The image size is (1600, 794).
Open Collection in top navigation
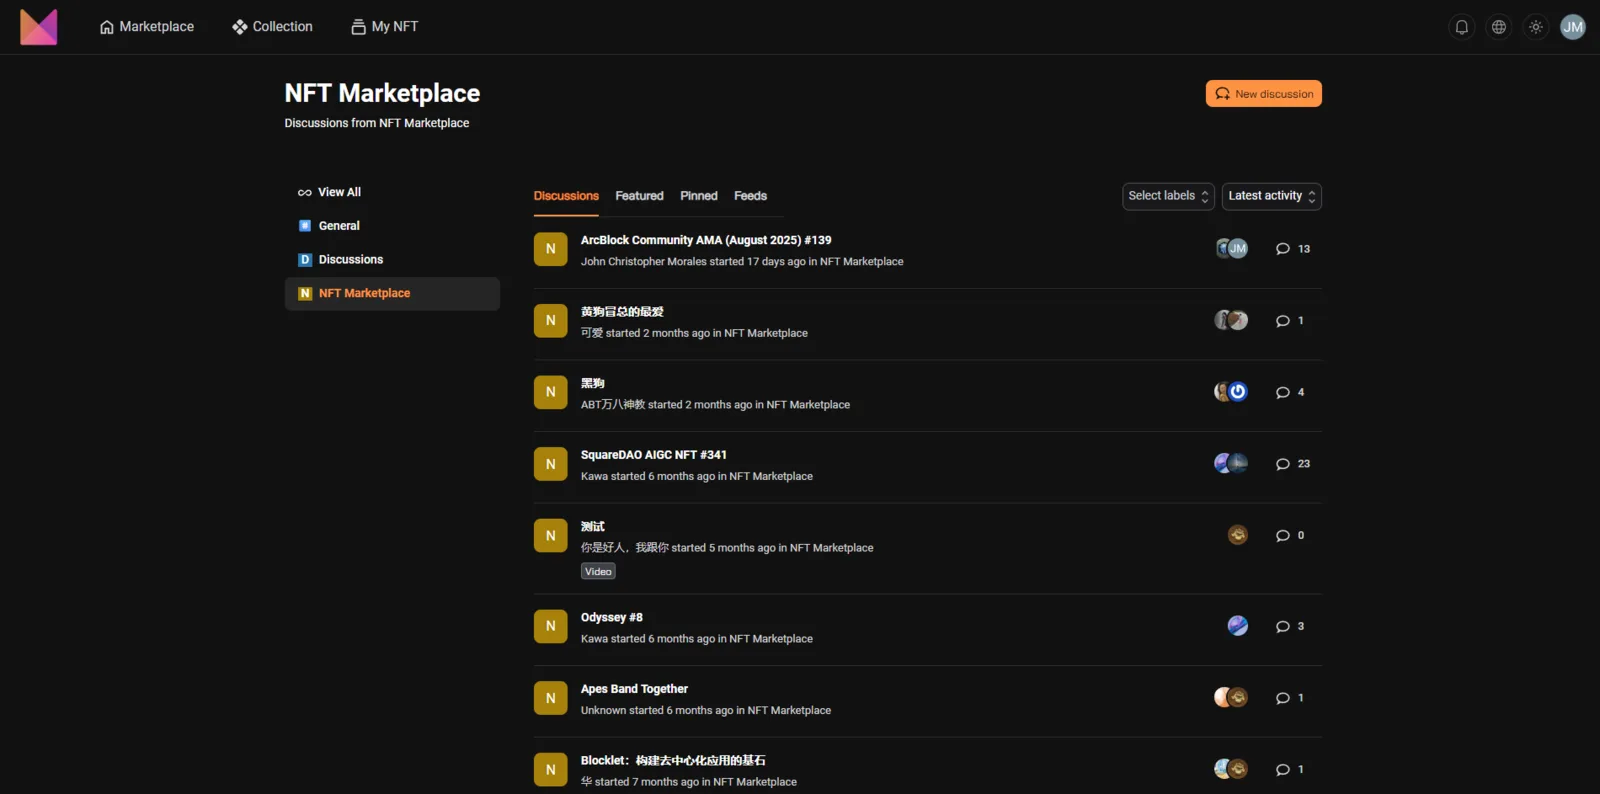coord(272,27)
